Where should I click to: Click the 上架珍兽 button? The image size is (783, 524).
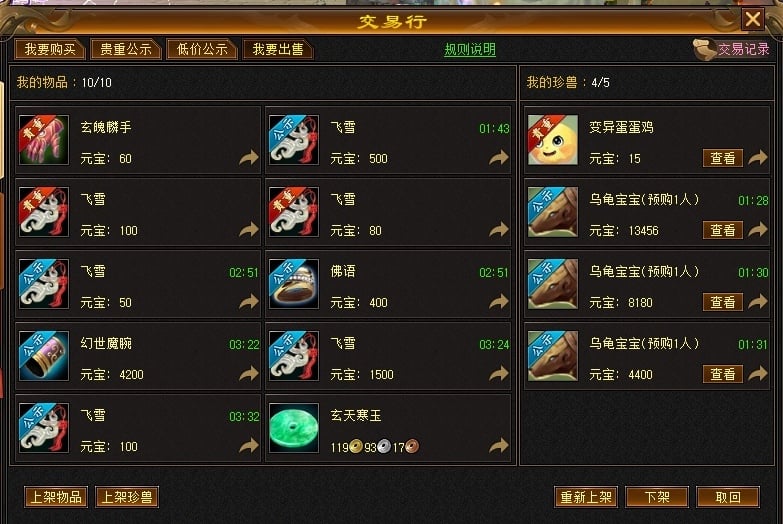point(127,497)
